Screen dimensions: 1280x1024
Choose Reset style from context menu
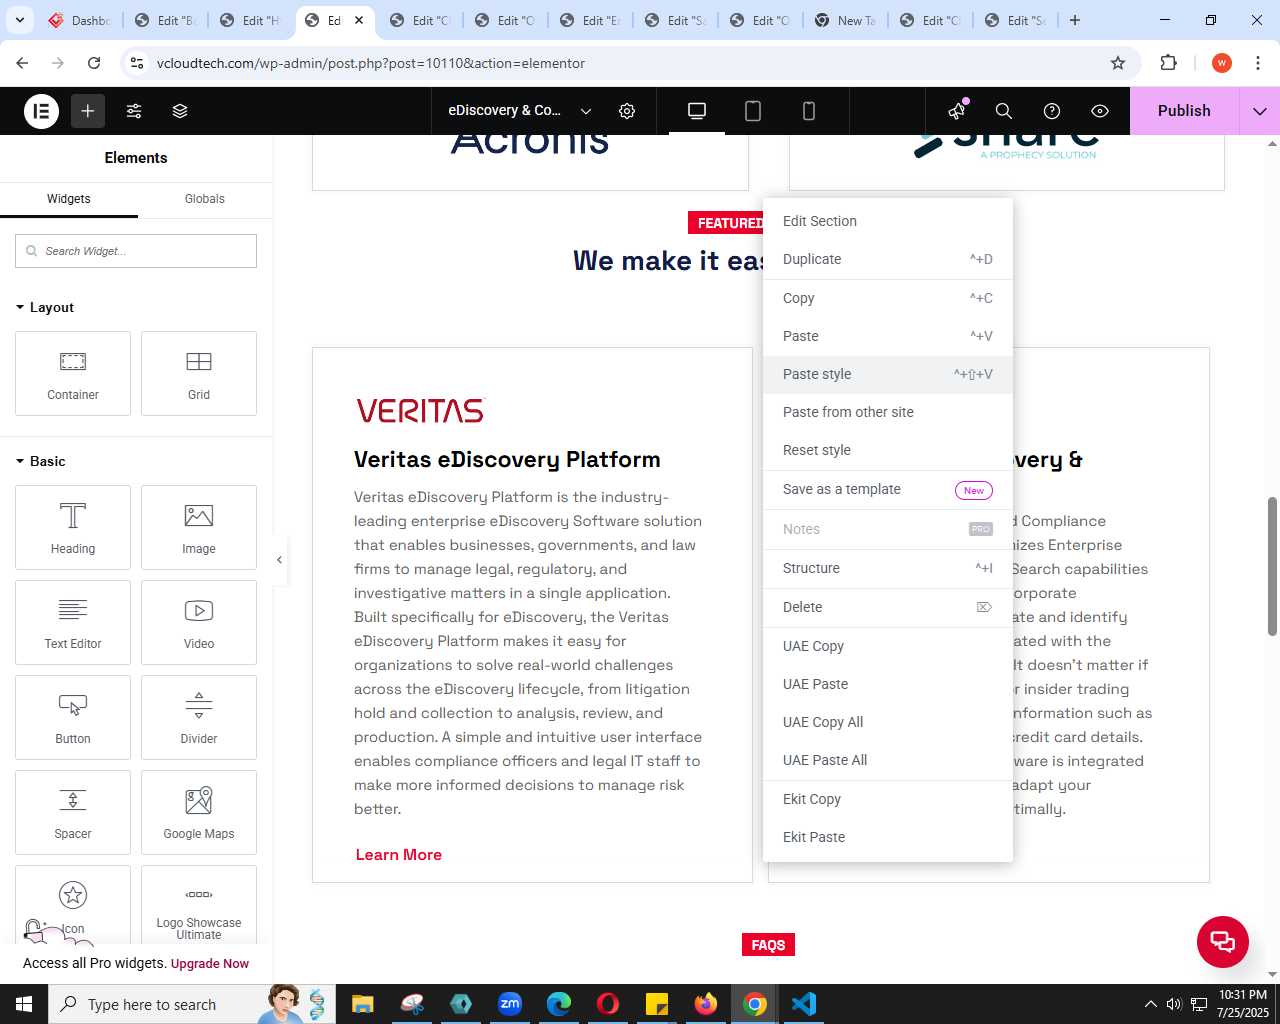pyautogui.click(x=888, y=450)
